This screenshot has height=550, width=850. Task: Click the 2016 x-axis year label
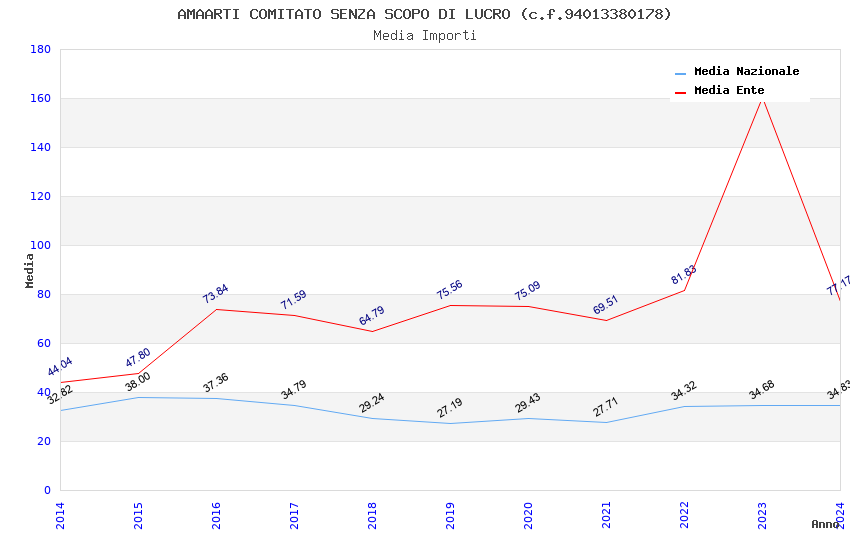click(x=216, y=515)
